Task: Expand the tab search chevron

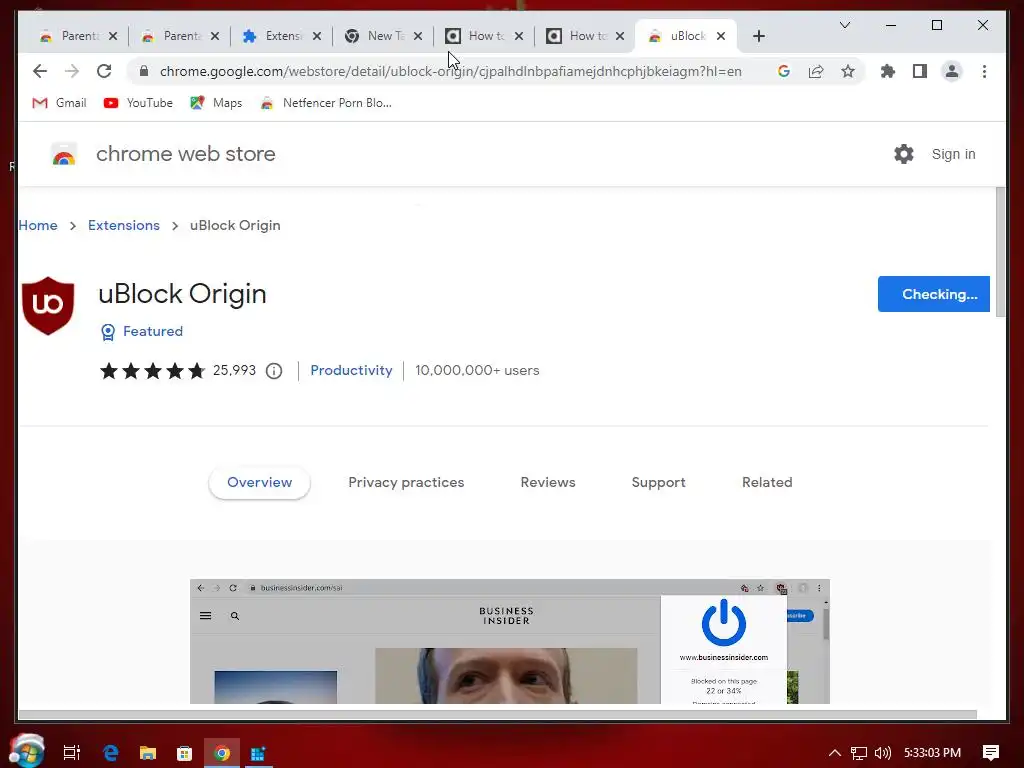Action: (844, 25)
